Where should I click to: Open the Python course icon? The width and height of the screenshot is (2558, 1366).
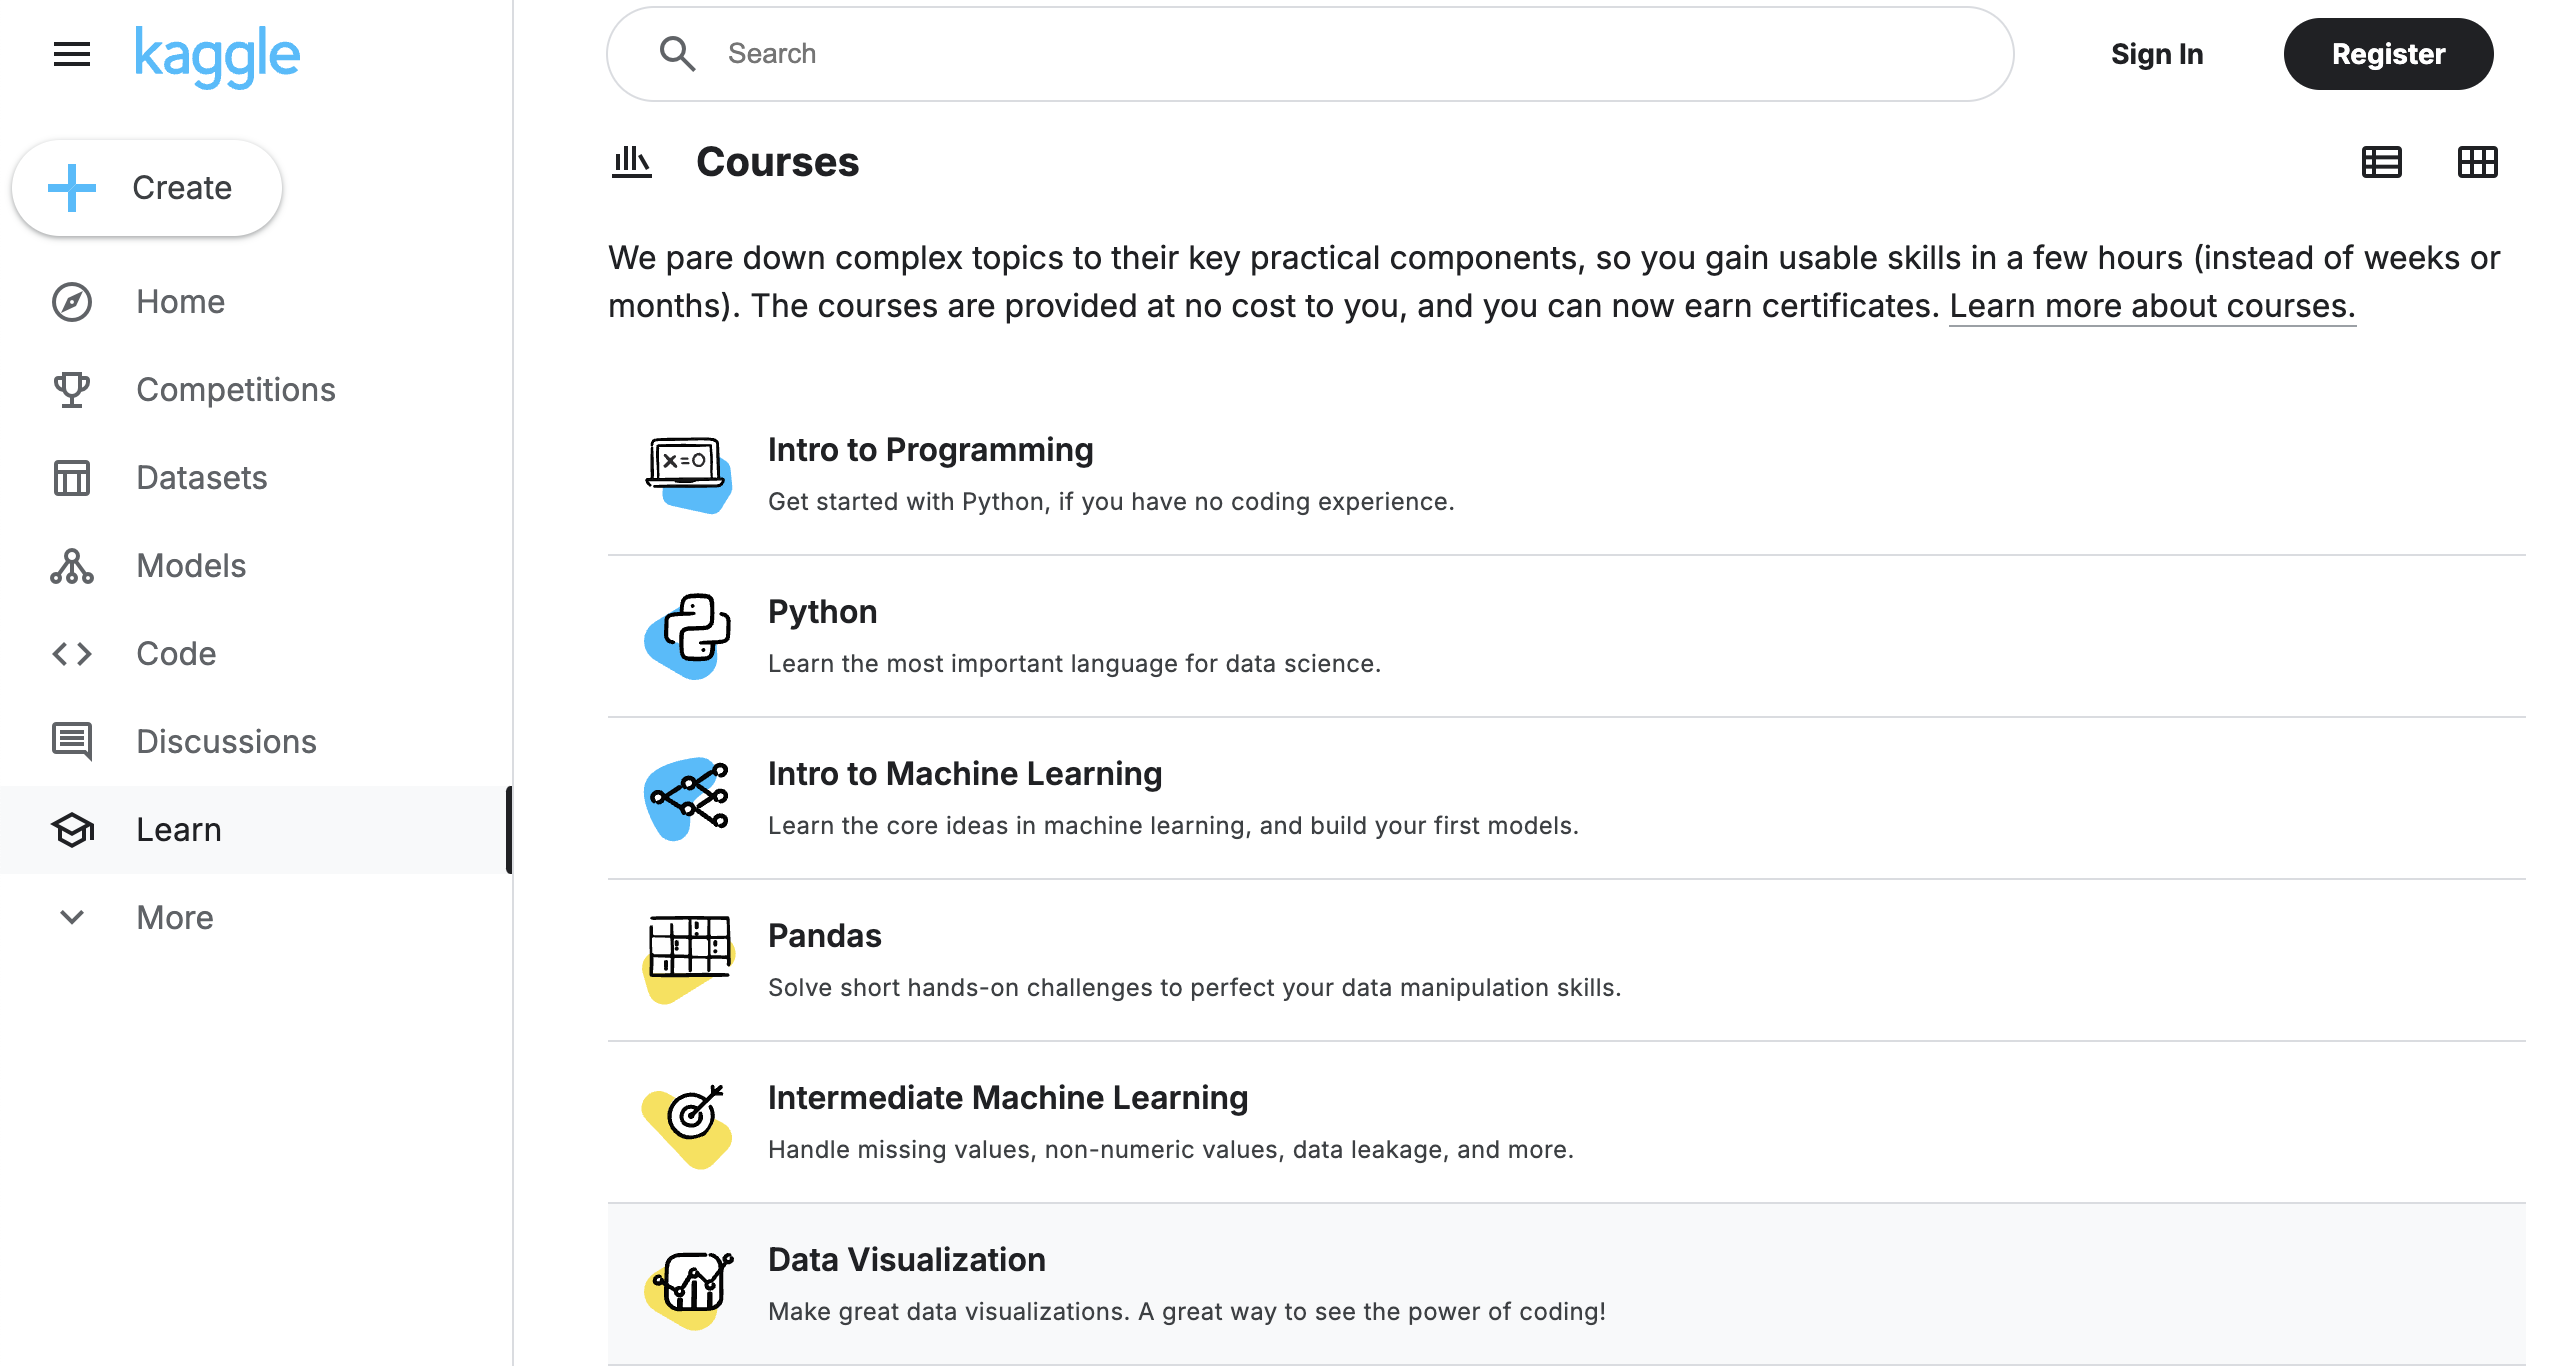tap(689, 635)
